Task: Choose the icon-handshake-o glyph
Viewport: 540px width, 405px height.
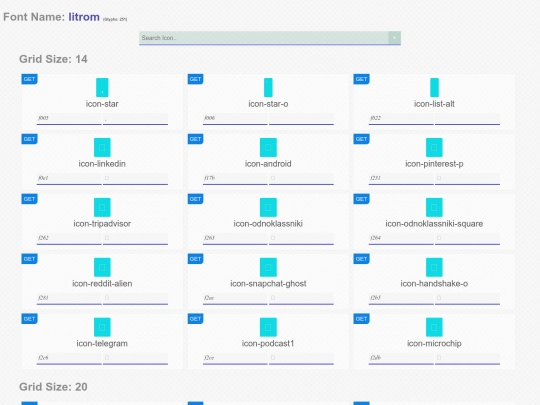Action: [x=434, y=267]
